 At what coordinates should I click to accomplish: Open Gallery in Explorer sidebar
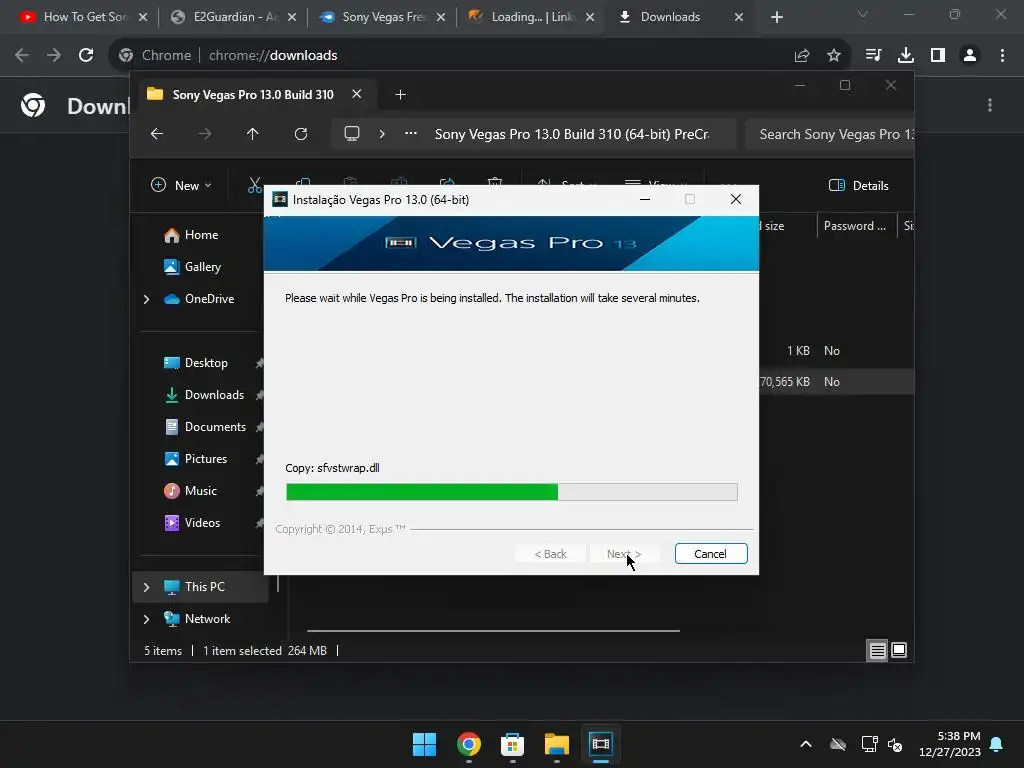pos(202,267)
